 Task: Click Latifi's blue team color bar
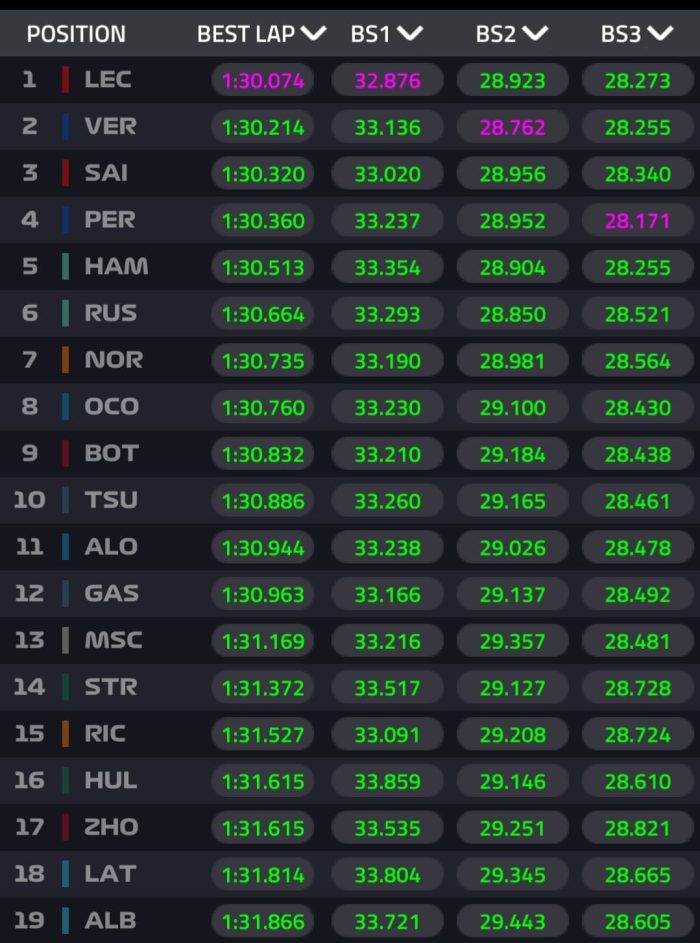click(65, 874)
